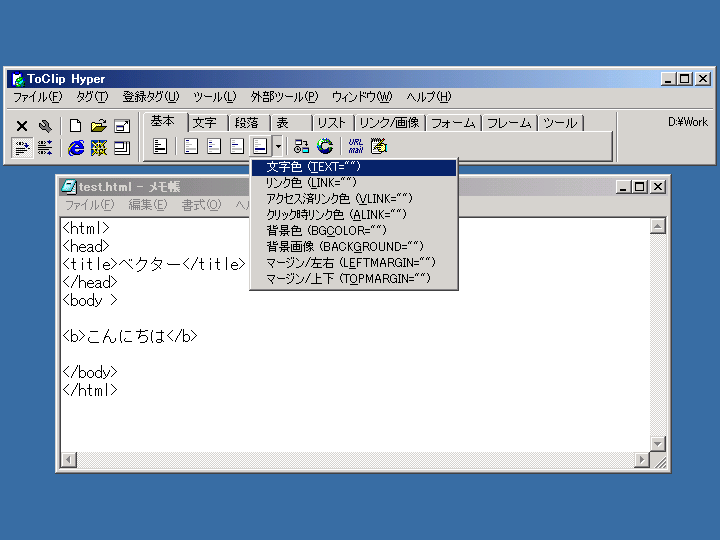Maximize the Notepad window

(x=640, y=187)
